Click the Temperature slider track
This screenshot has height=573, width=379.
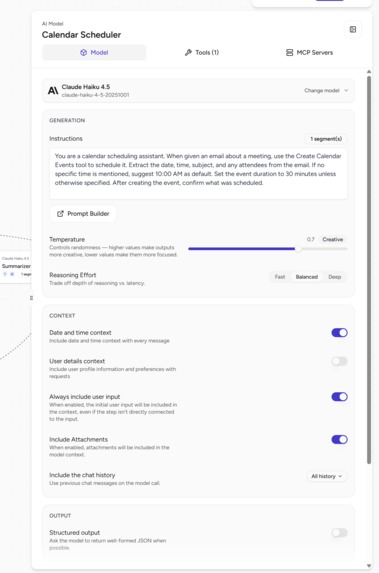click(268, 249)
